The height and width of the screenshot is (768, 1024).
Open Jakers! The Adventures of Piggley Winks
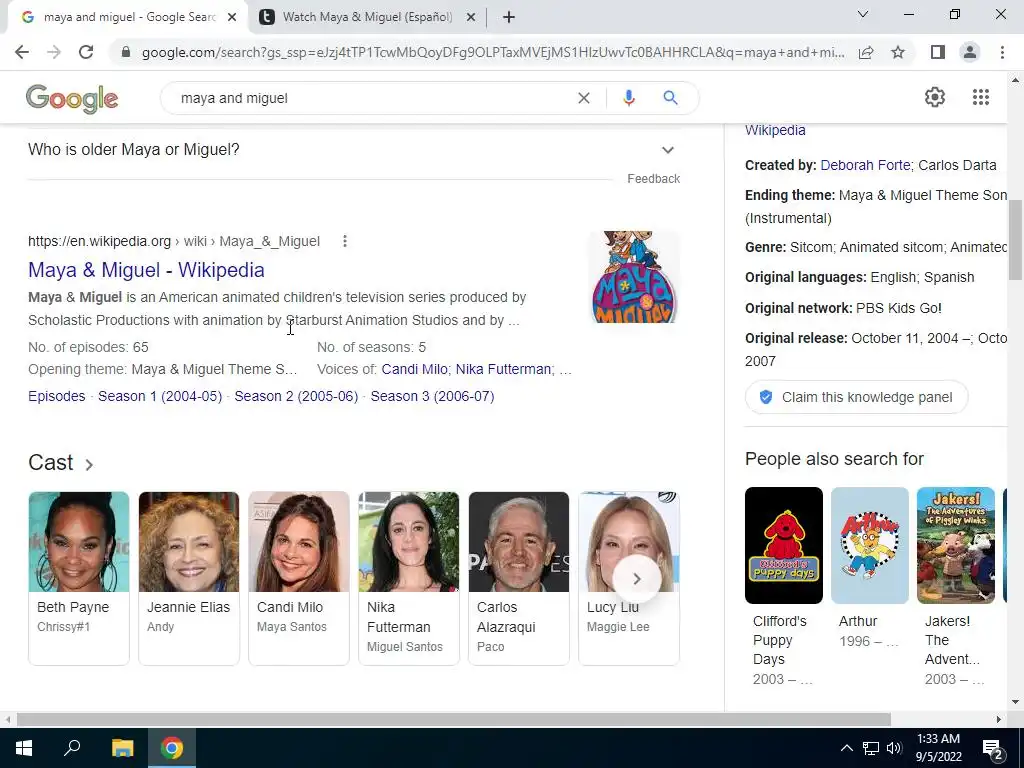[x=955, y=586]
